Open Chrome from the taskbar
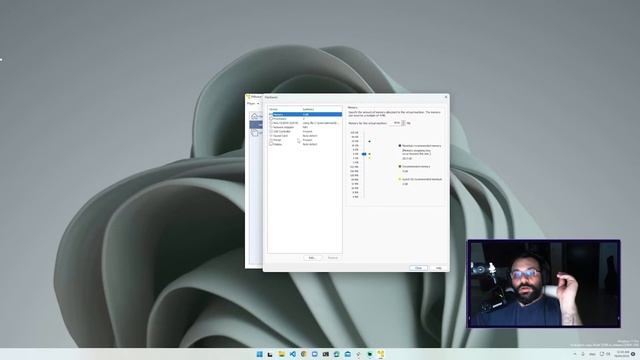 click(304, 354)
